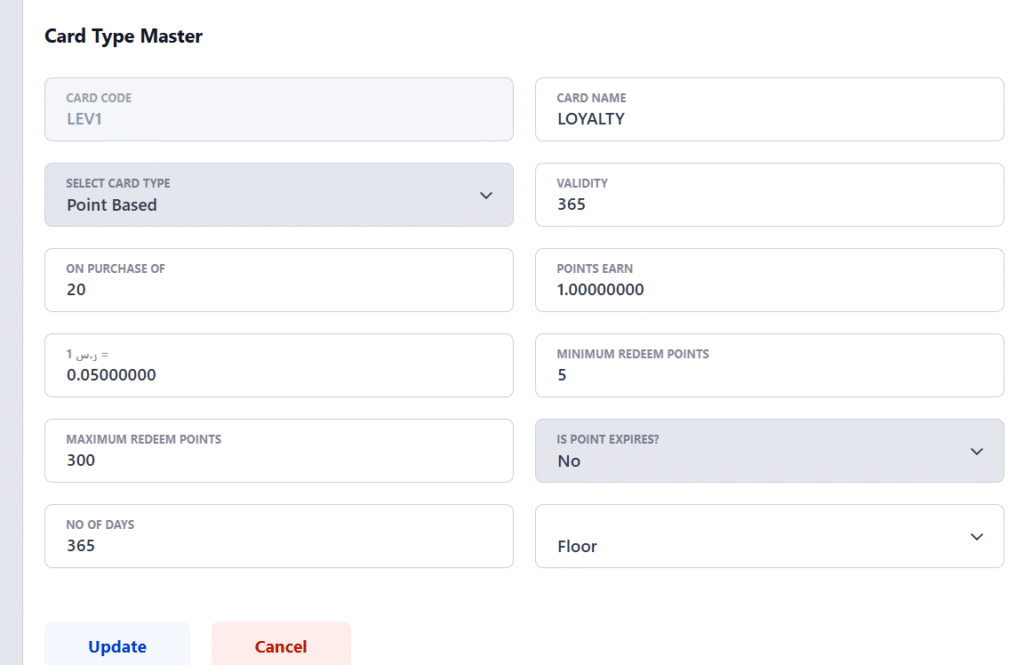
Task: Click the Maximum Redeem Points input
Action: tap(278, 460)
